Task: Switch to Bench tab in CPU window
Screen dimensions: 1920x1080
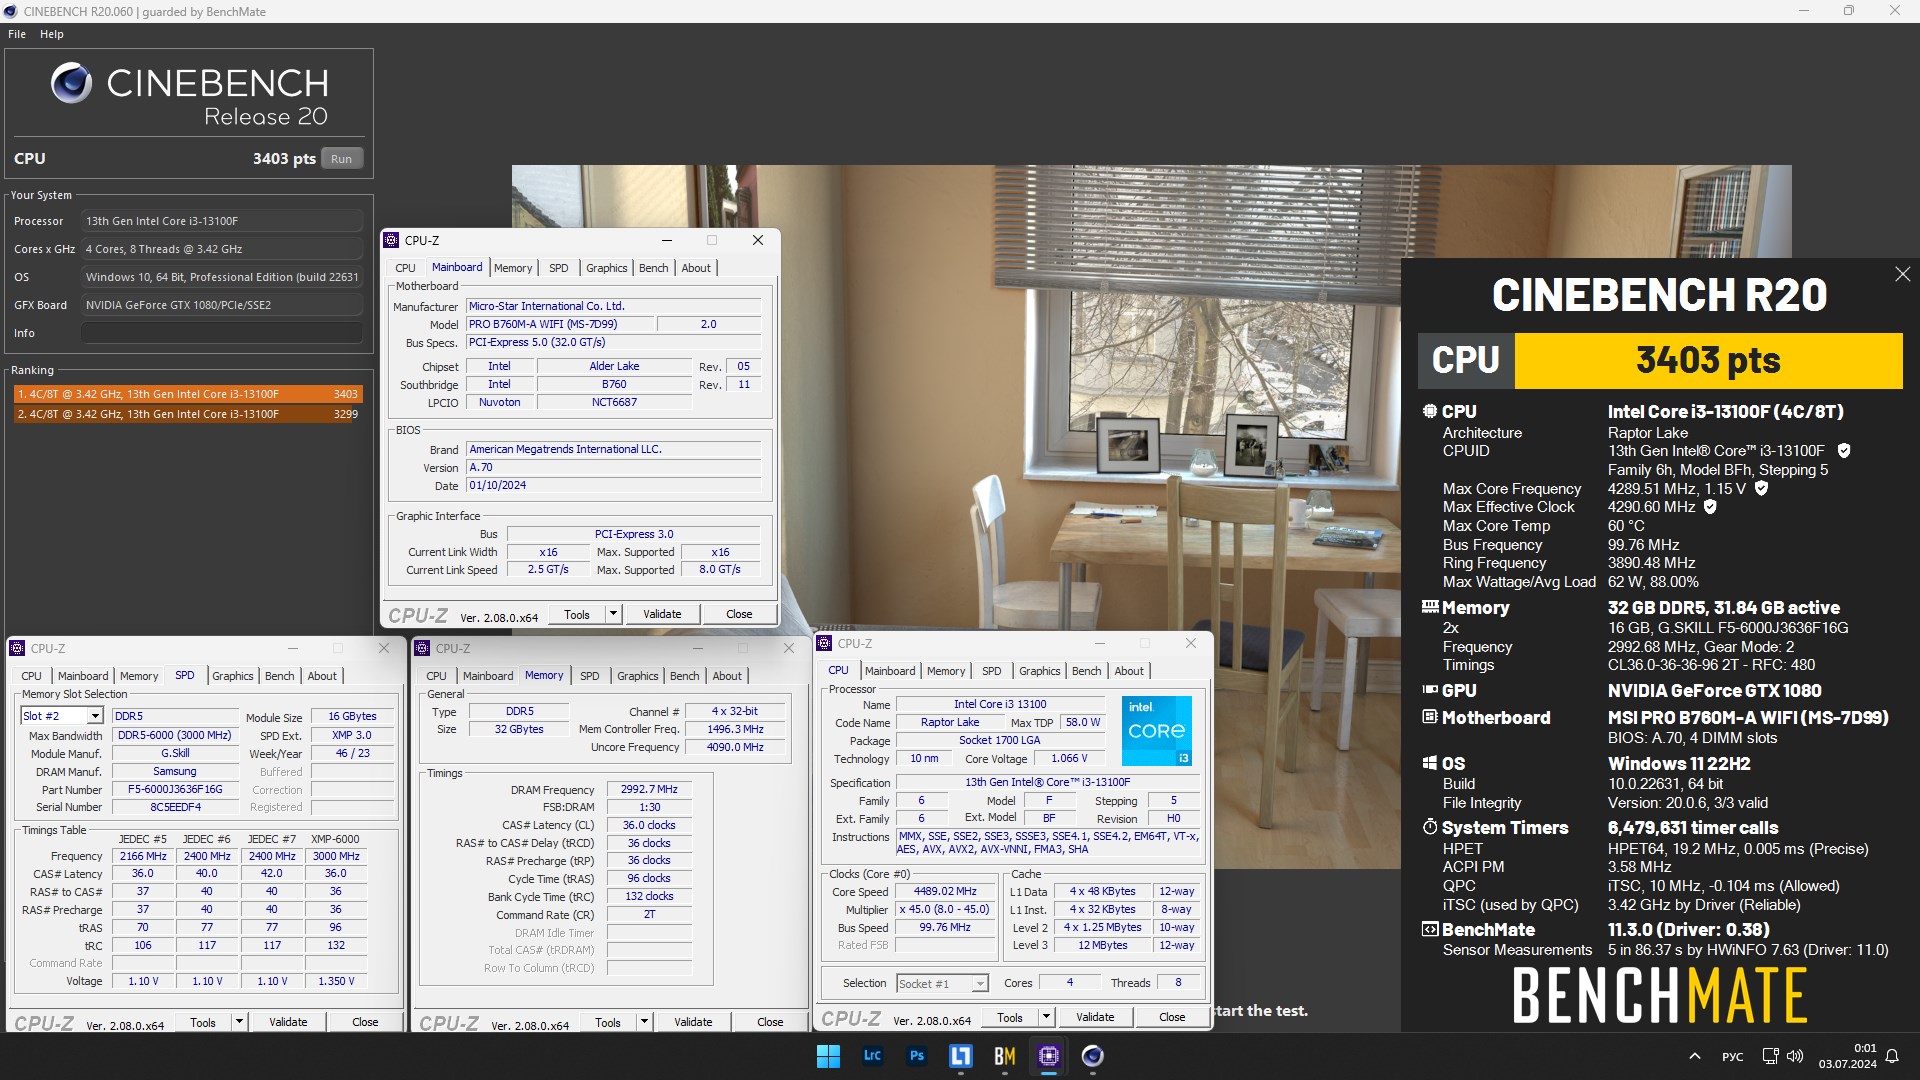Action: [1086, 671]
